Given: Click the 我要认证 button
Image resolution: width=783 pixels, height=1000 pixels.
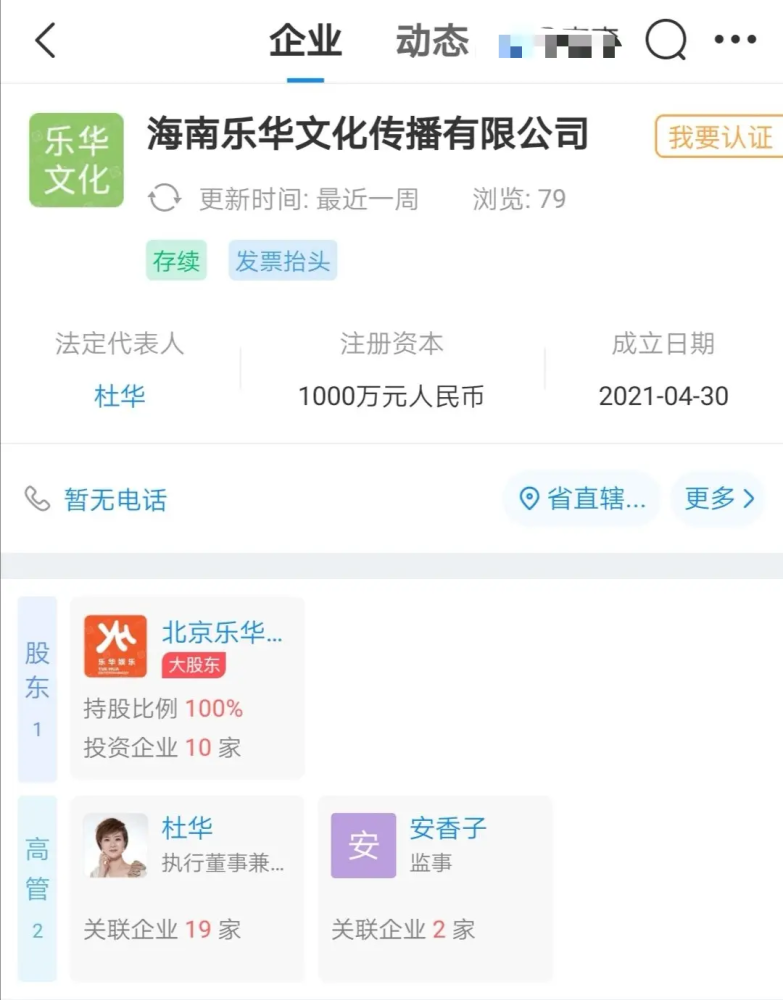Looking at the screenshot, I should coord(719,136).
